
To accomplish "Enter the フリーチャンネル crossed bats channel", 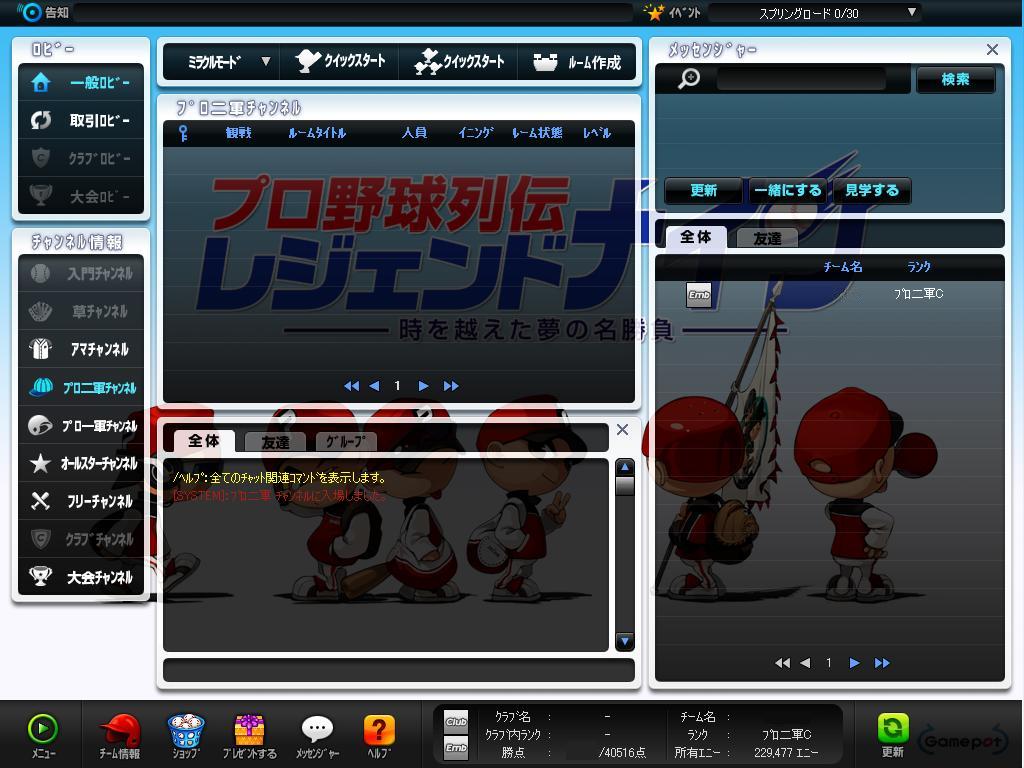I will [81, 501].
